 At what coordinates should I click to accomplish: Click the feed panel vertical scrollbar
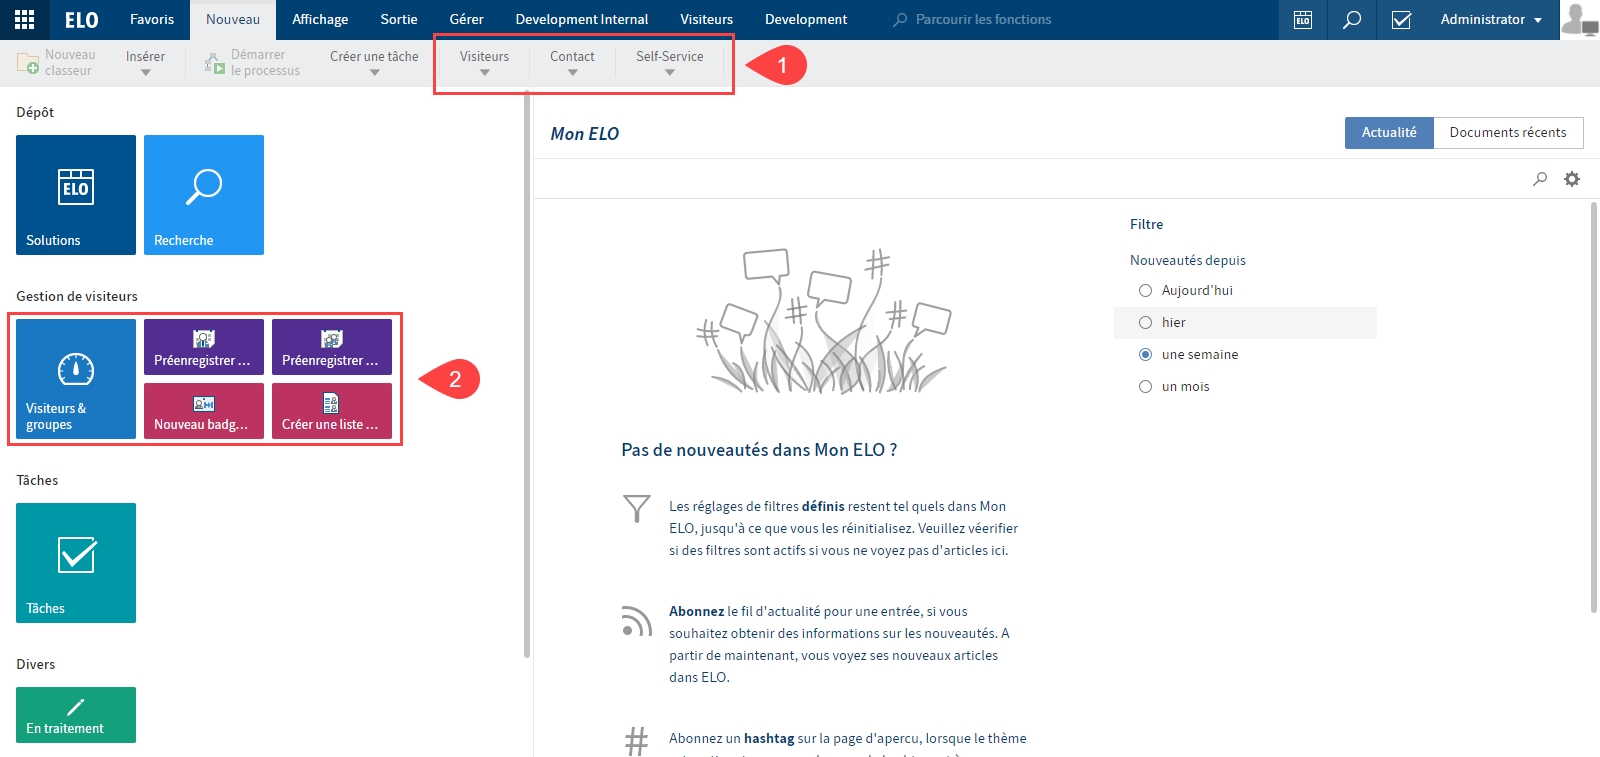coord(1594,407)
